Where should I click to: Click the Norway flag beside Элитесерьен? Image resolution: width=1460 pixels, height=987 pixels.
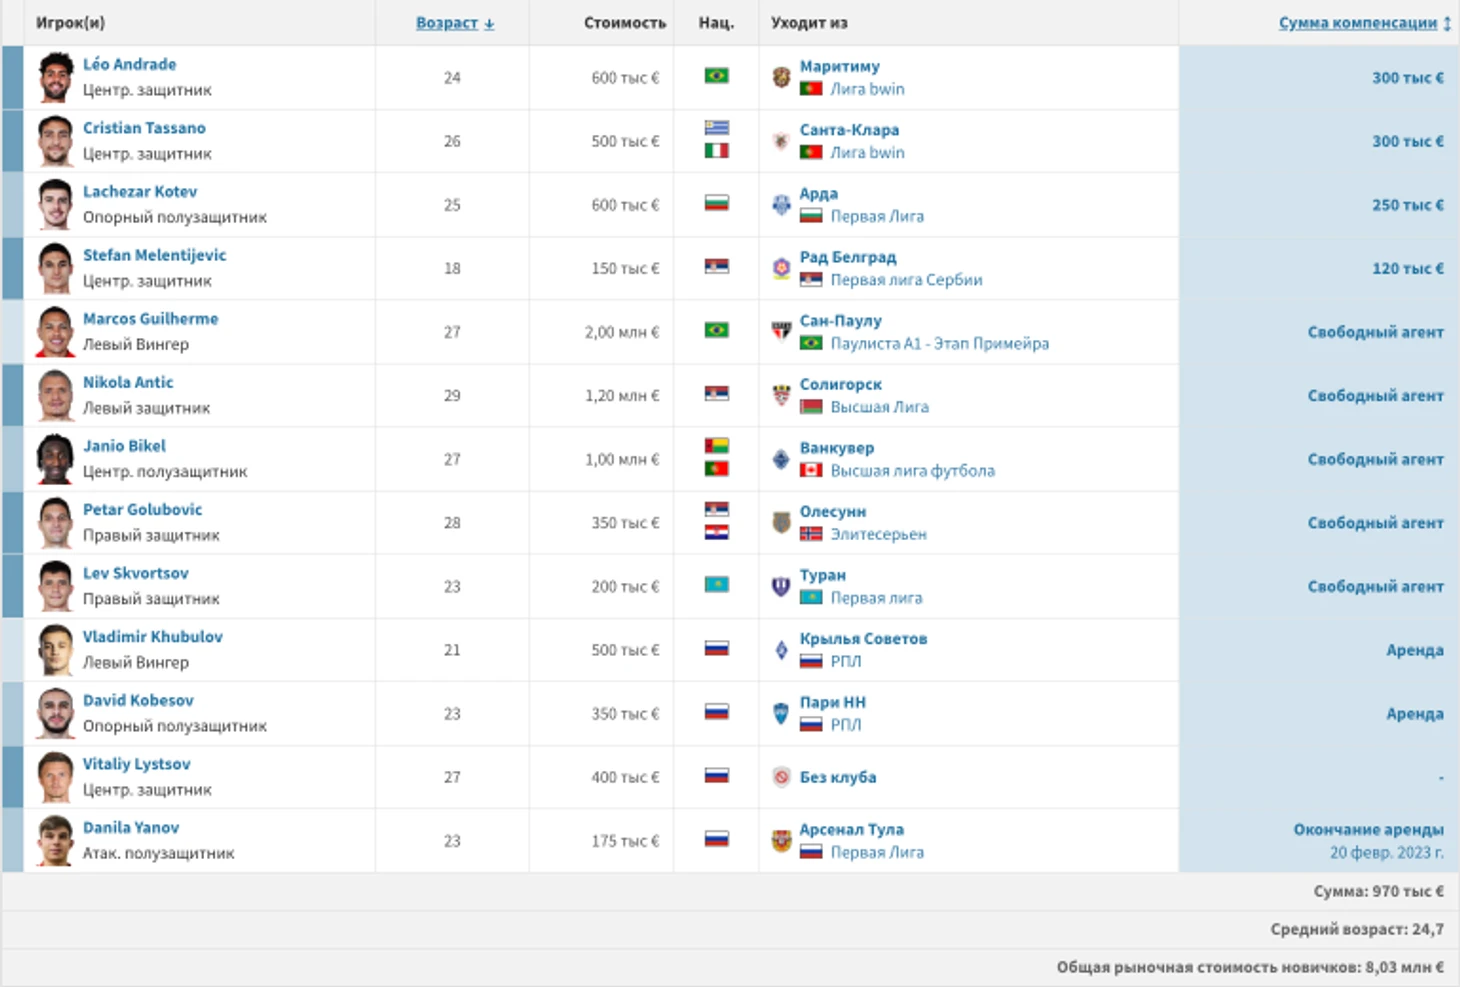(811, 534)
